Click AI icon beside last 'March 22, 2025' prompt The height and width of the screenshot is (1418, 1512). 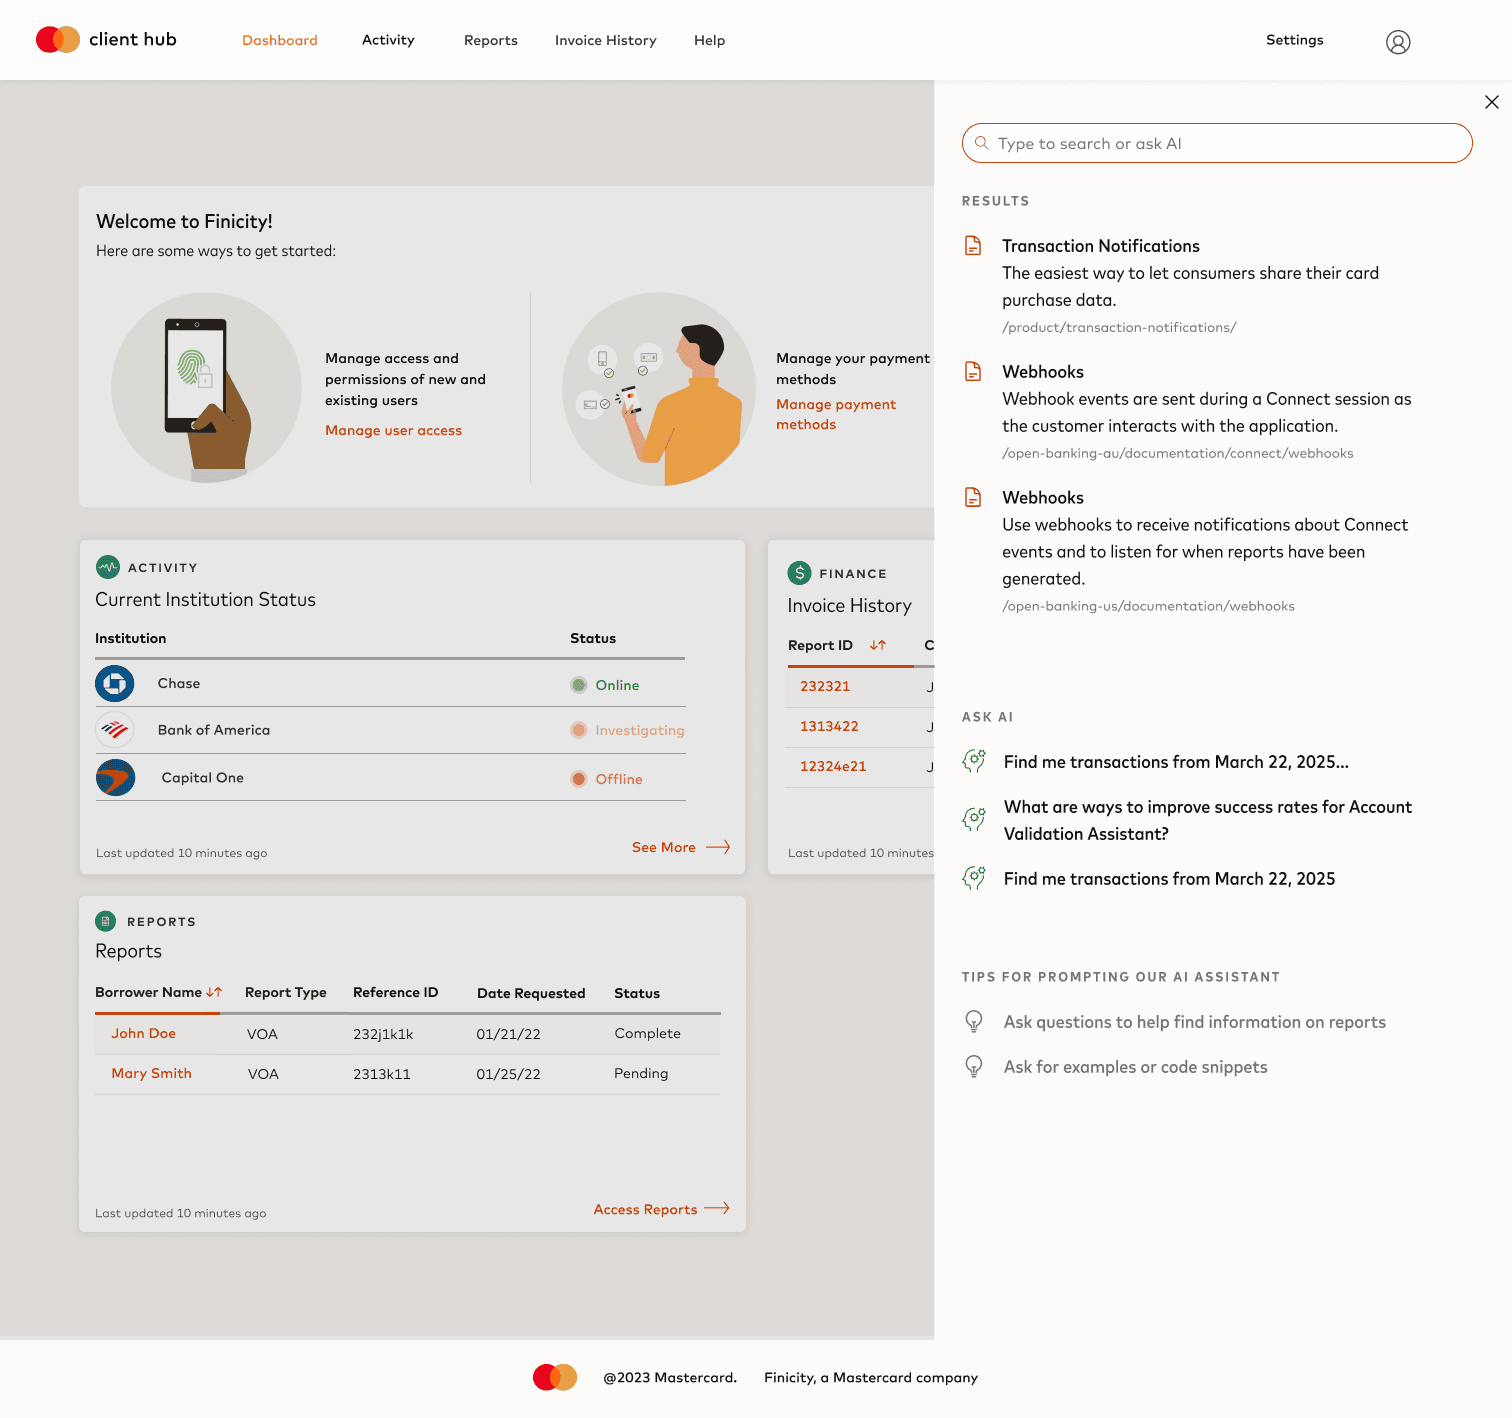pyautogui.click(x=973, y=878)
